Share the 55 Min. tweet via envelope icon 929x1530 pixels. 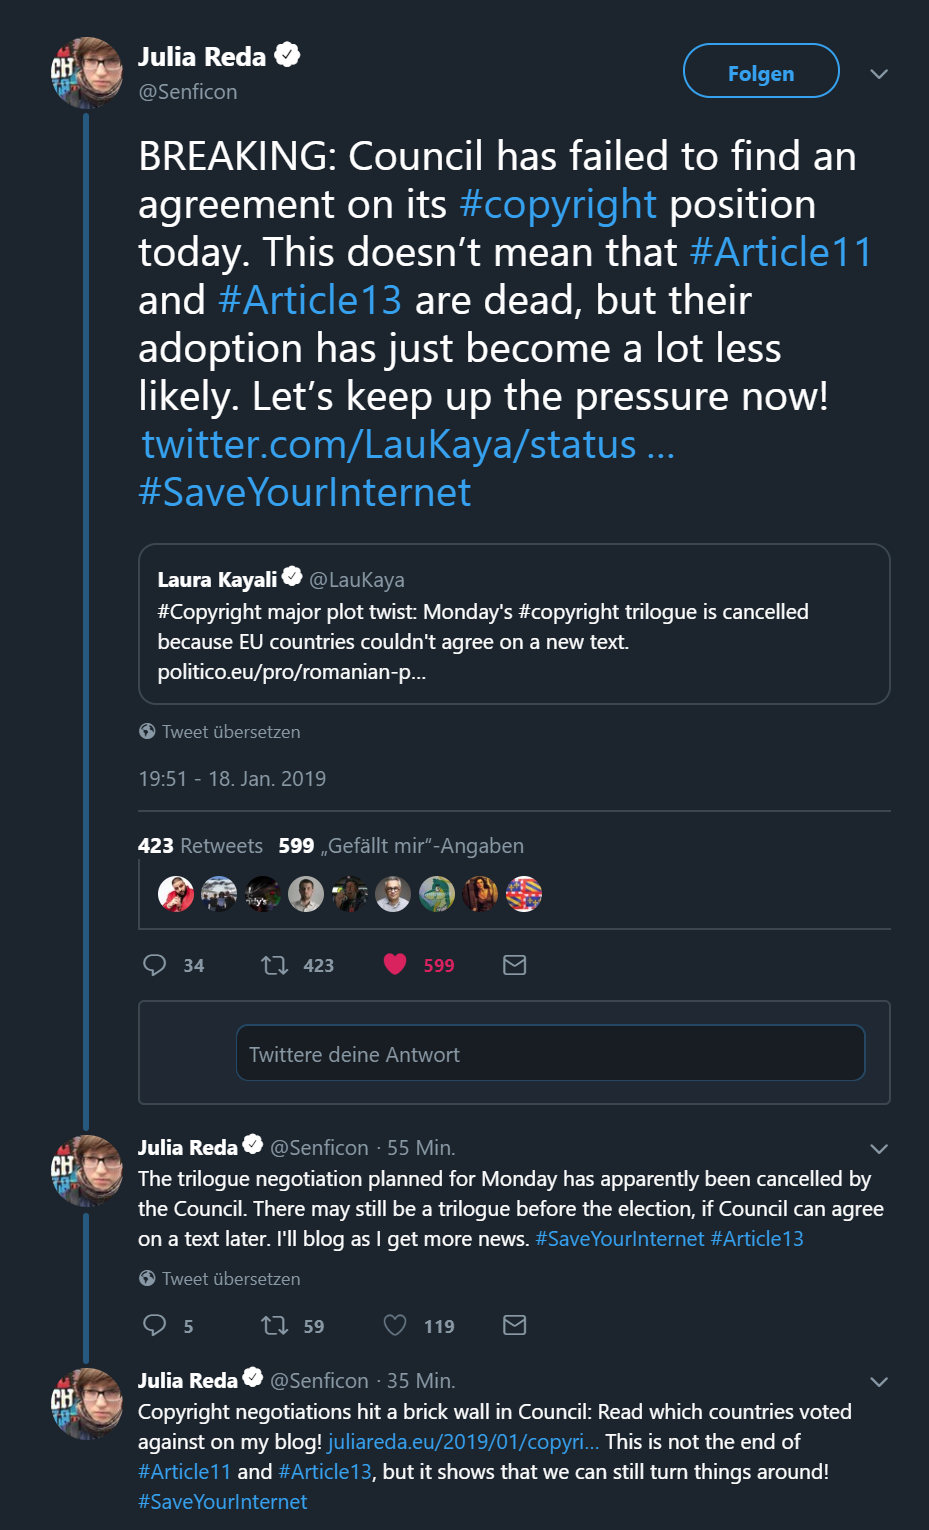click(x=514, y=1325)
